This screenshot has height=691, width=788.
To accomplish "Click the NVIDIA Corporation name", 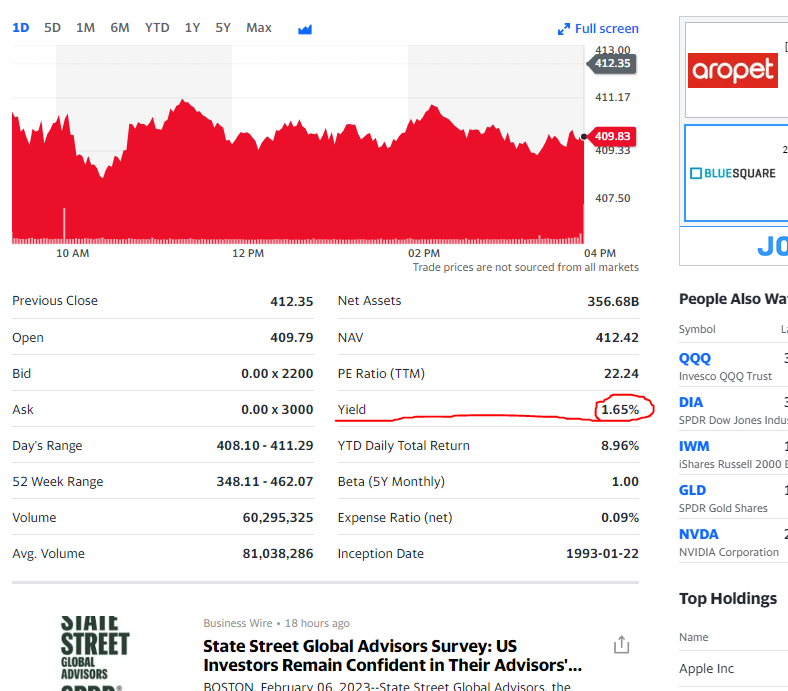I will pyautogui.click(x=729, y=552).
